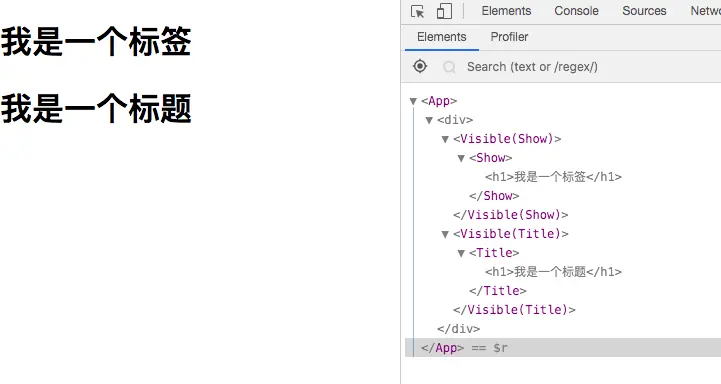This screenshot has width=721, height=384.
Task: Select the </Visible(Show)> closing tag
Action: click(x=510, y=215)
